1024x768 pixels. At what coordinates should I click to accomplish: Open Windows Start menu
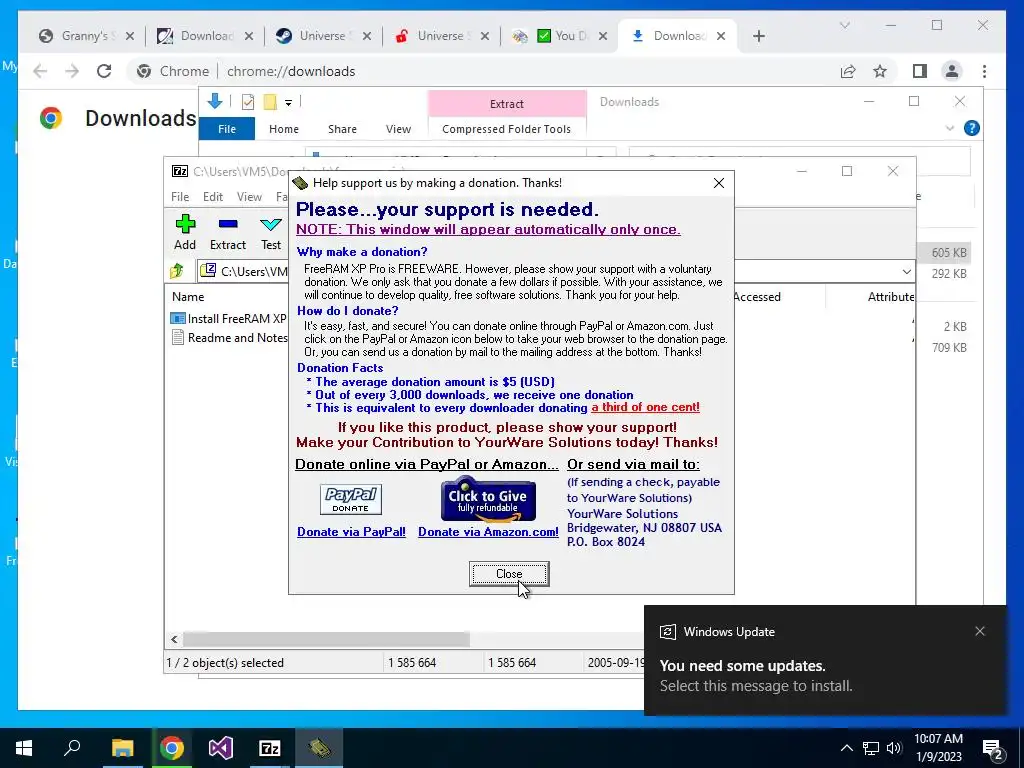point(24,748)
